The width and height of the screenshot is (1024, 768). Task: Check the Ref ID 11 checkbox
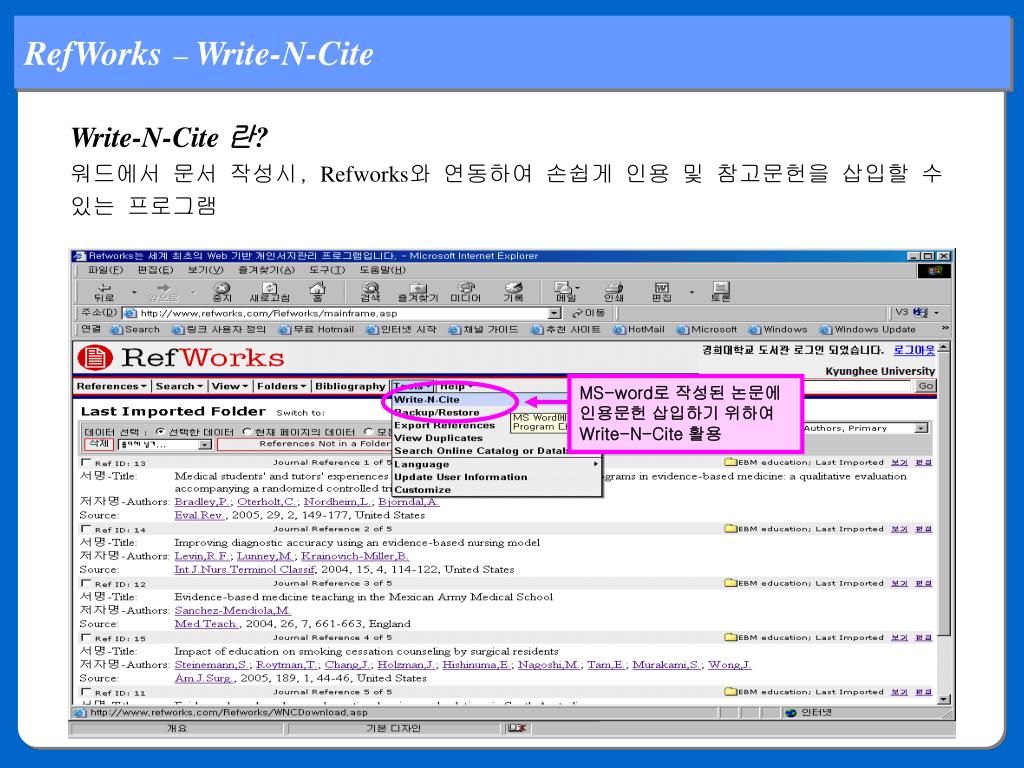[85, 691]
